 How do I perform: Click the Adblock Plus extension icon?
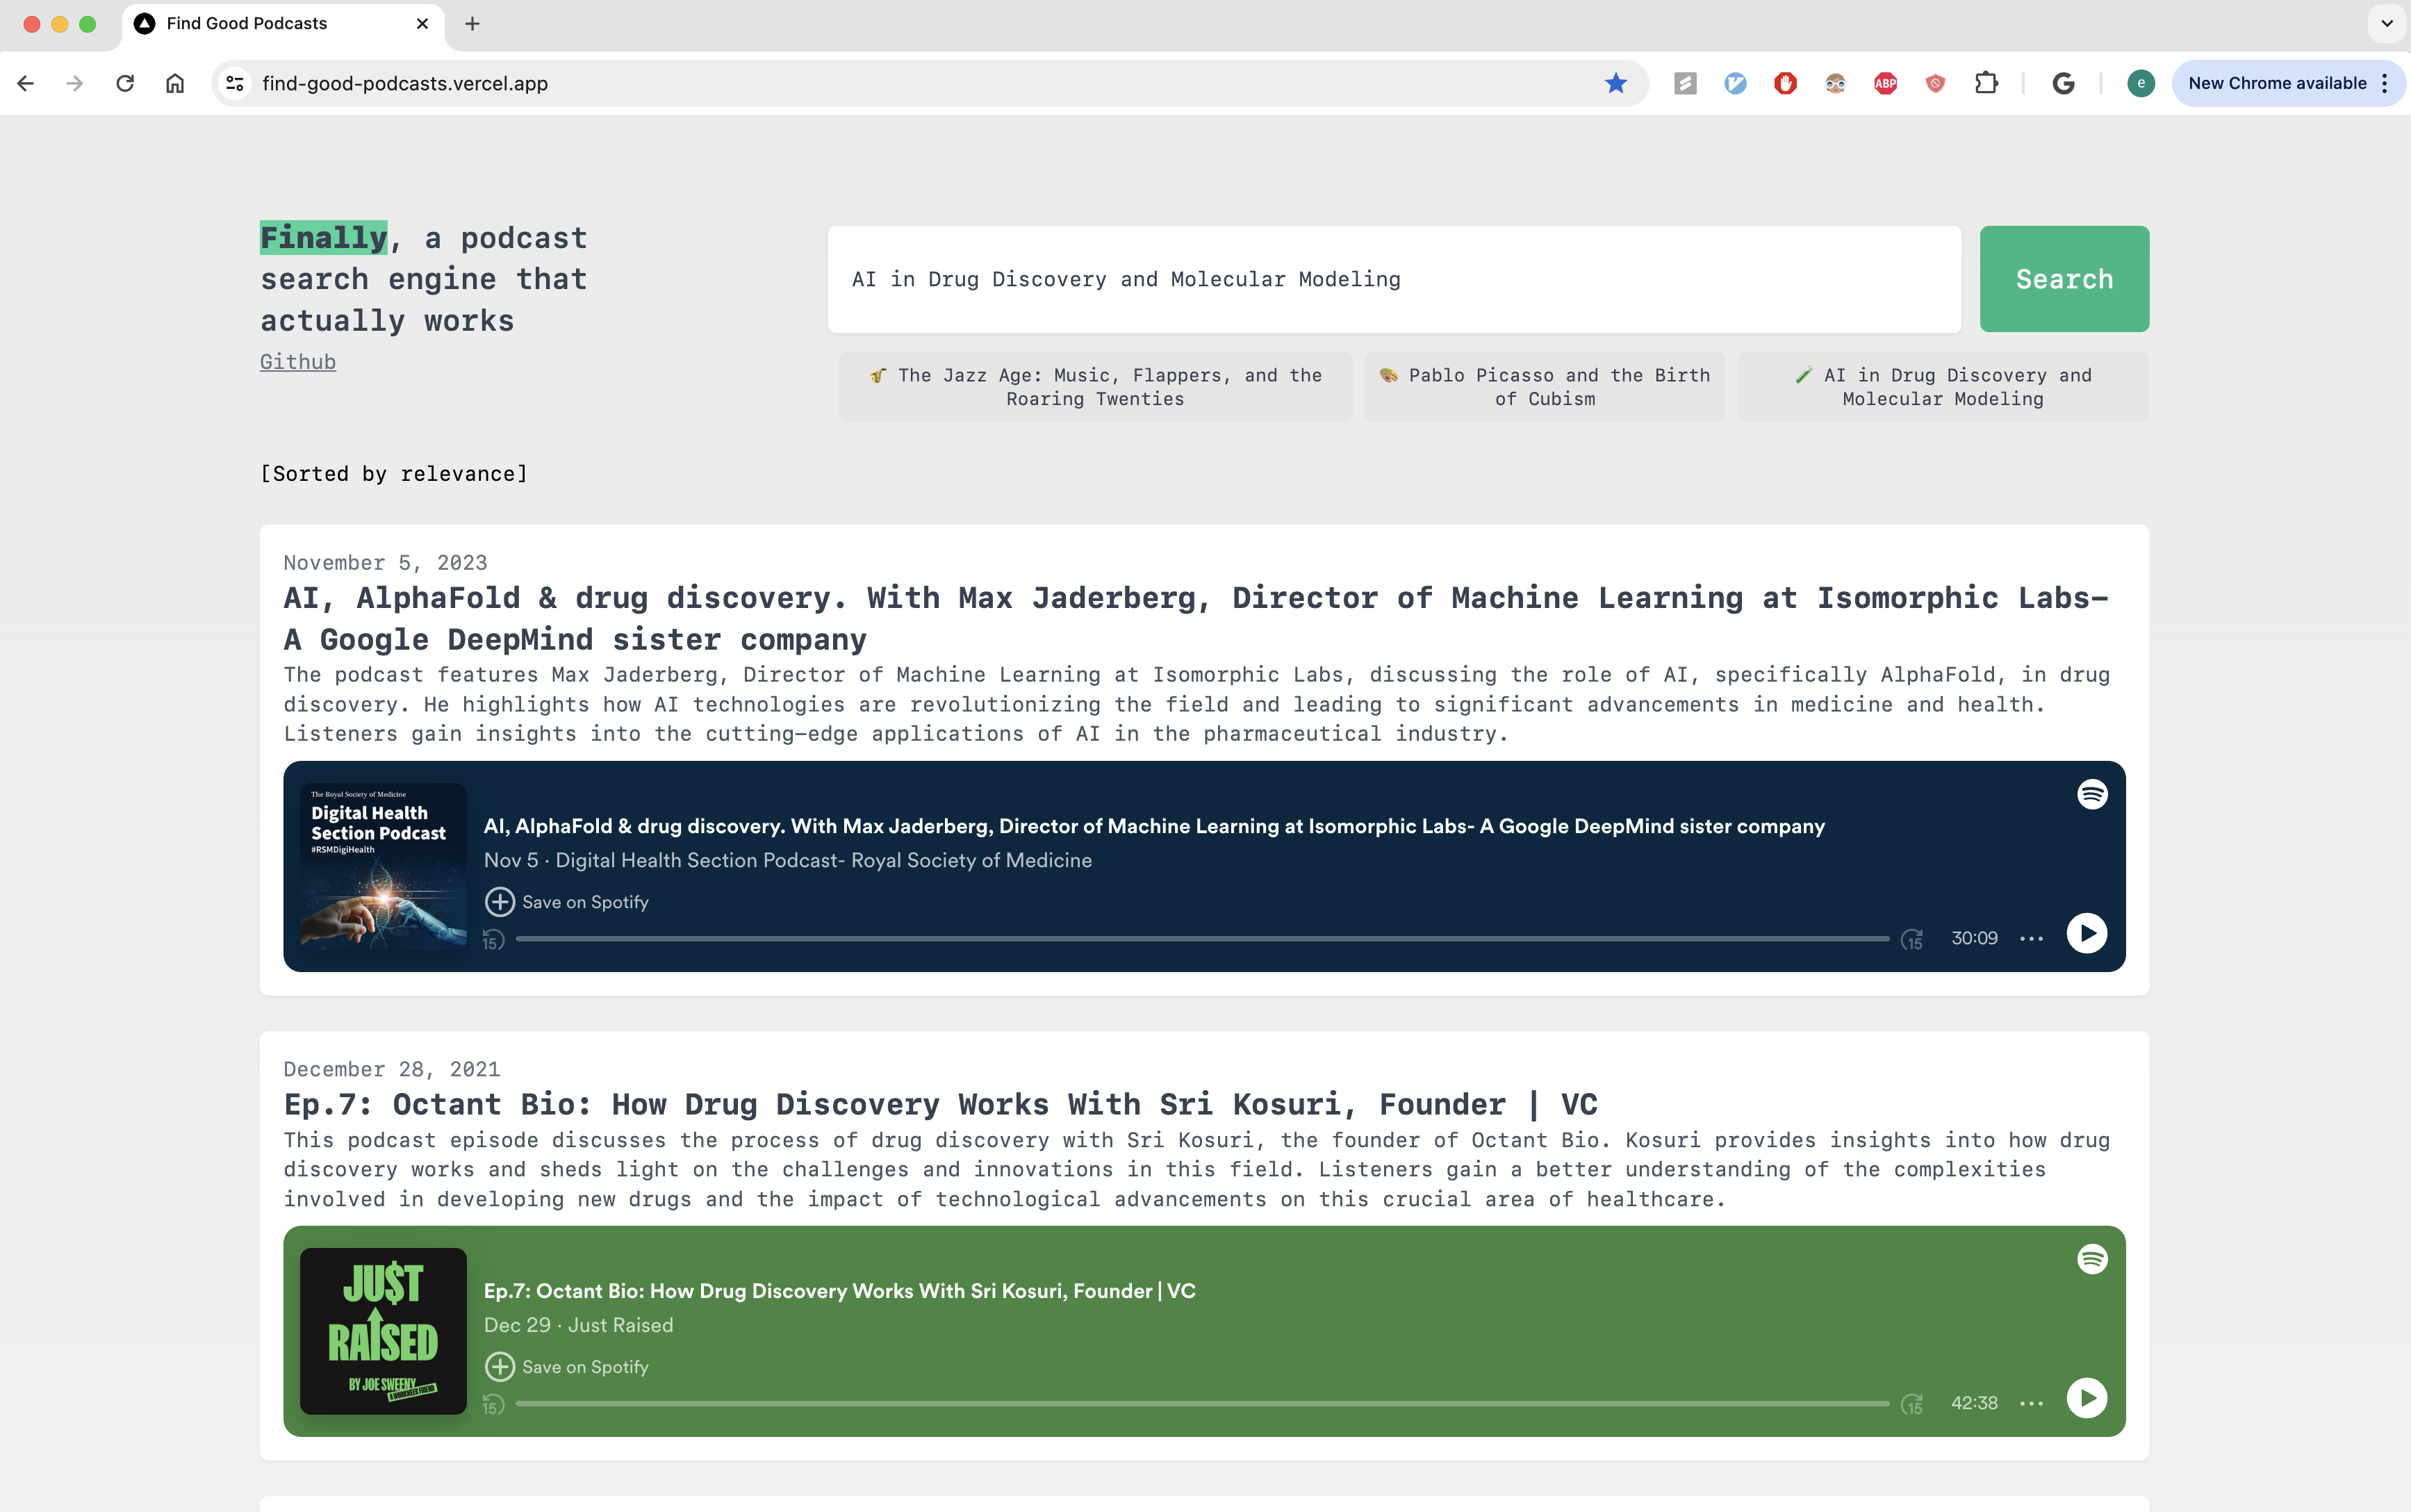click(x=1885, y=83)
